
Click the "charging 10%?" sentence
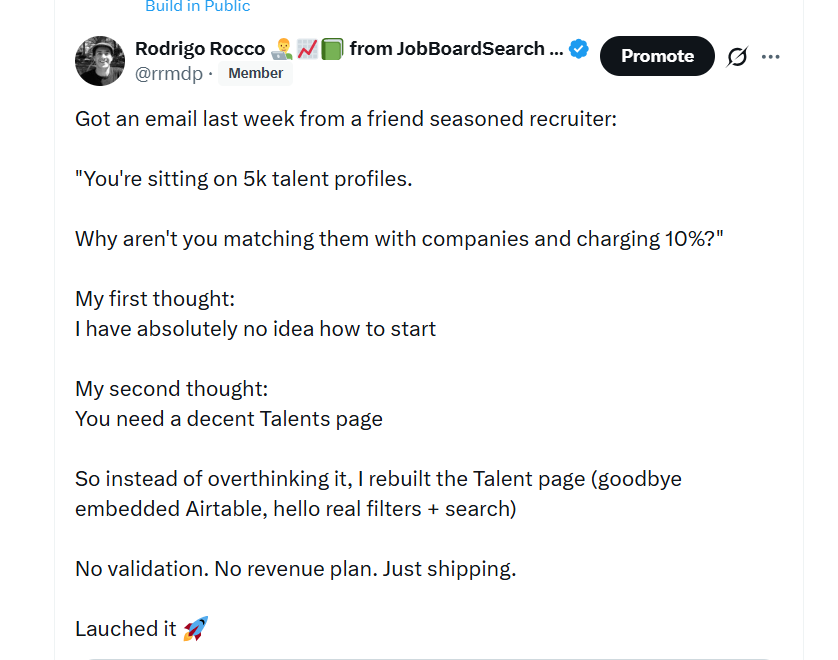click(399, 239)
